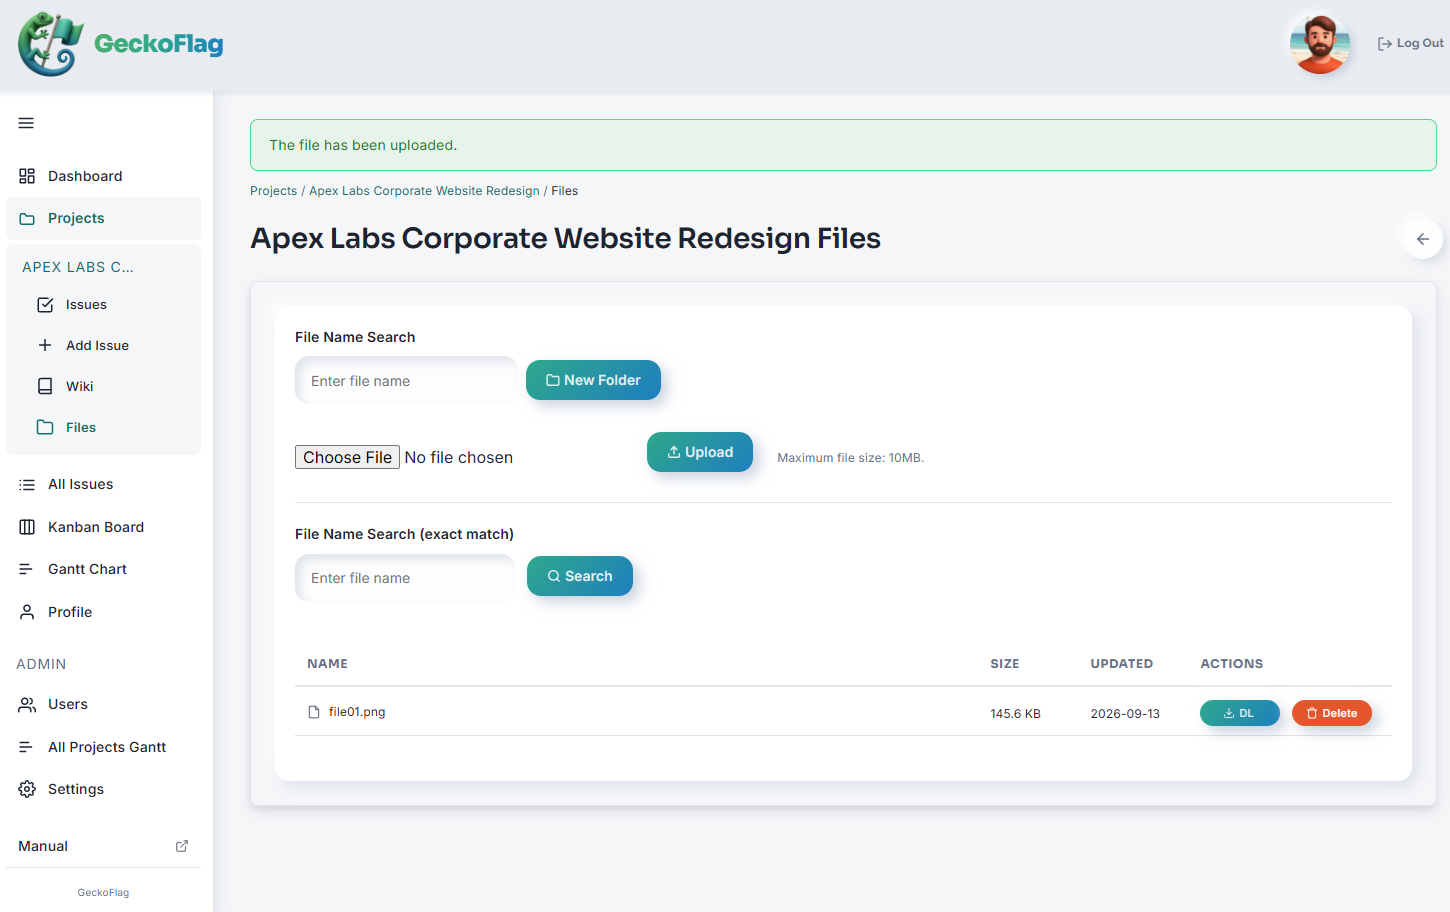The height and width of the screenshot is (912, 1450).
Task: Open the Gantt Chart
Action: [x=103, y=569]
